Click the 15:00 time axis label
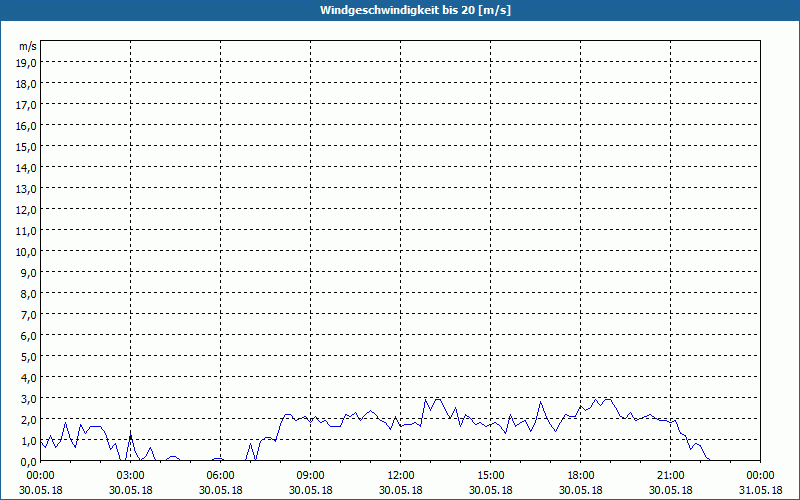Viewport: 800px width, 500px height. click(x=491, y=476)
